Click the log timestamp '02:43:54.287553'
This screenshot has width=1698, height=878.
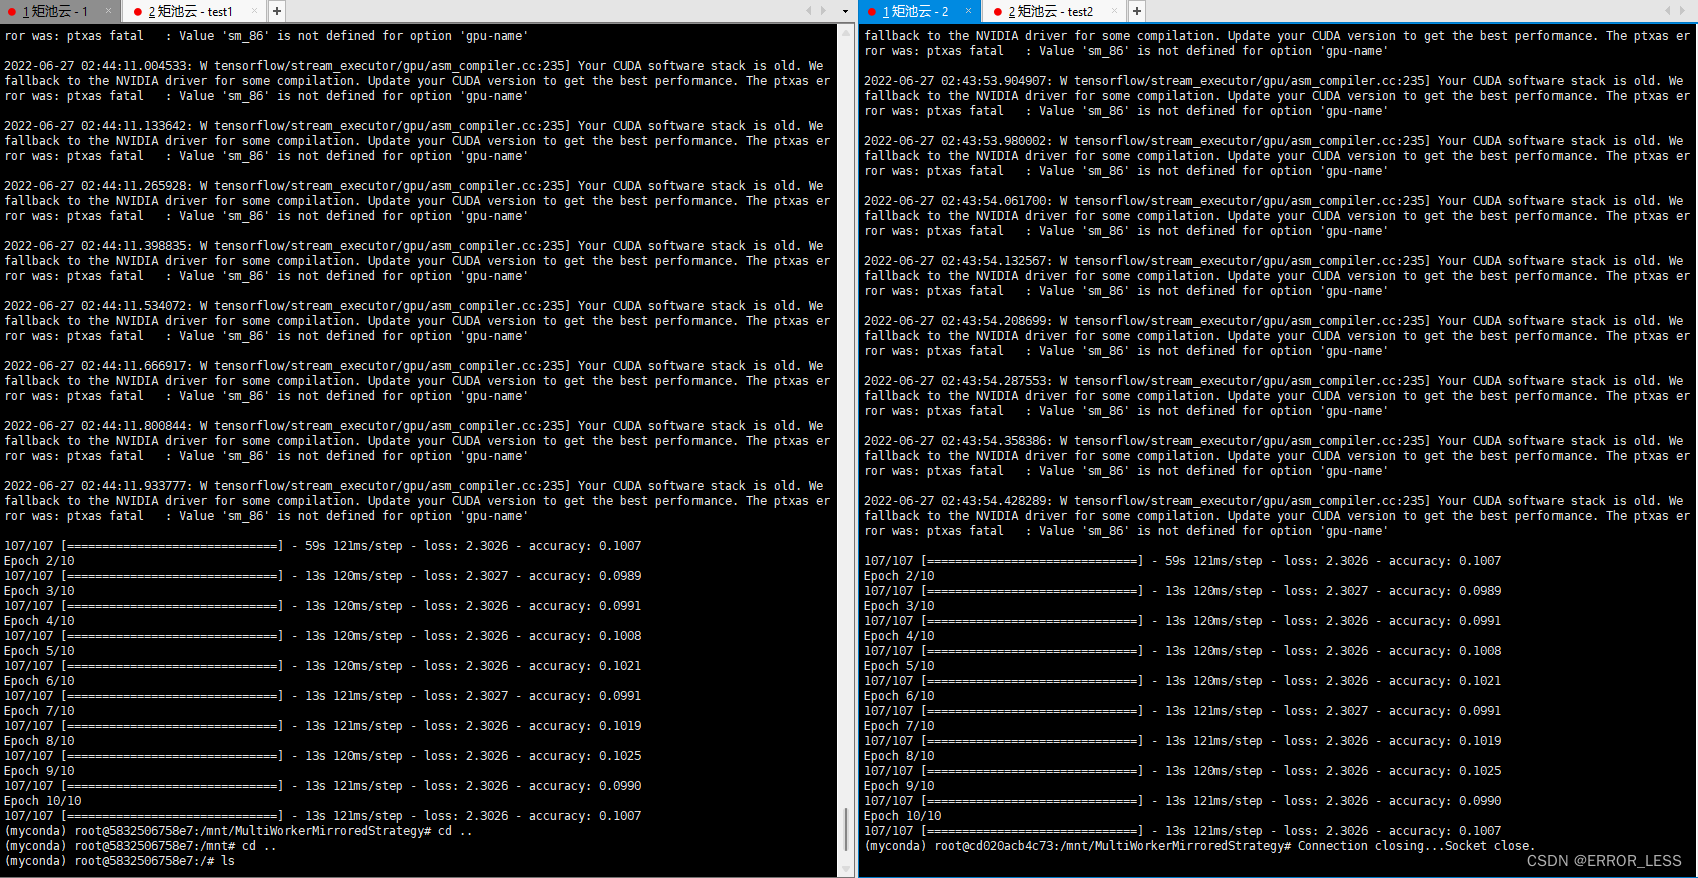(995, 381)
